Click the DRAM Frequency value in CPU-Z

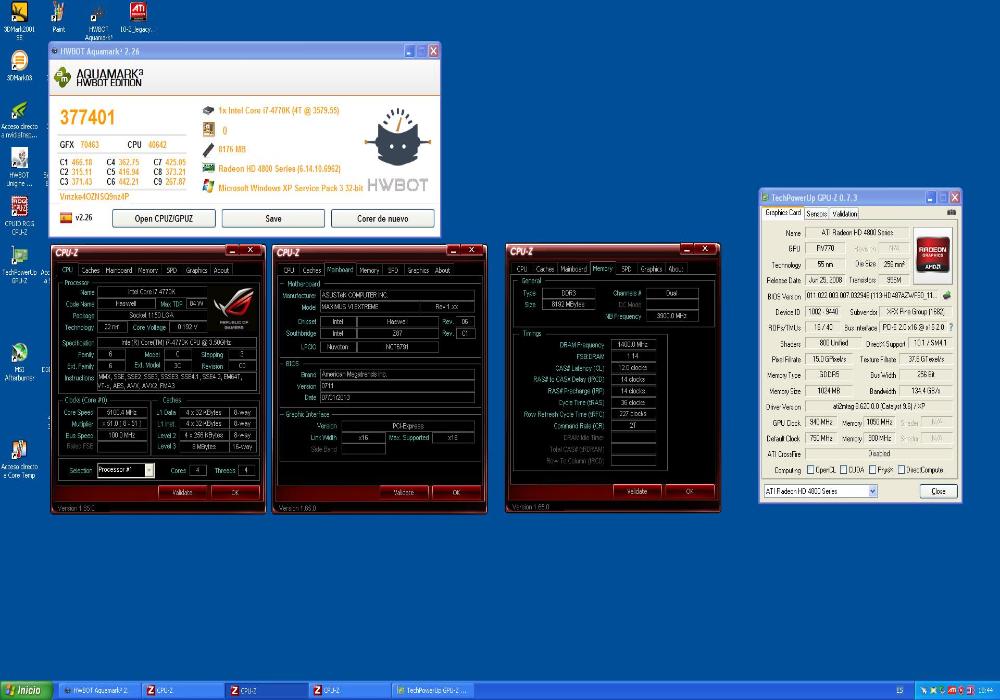[633, 344]
